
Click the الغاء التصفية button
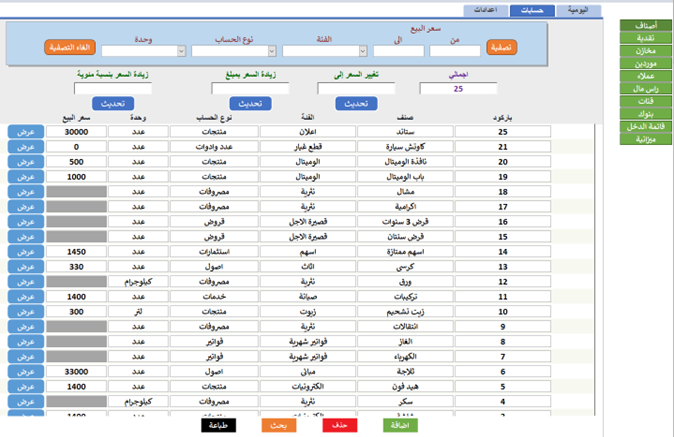click(x=70, y=47)
